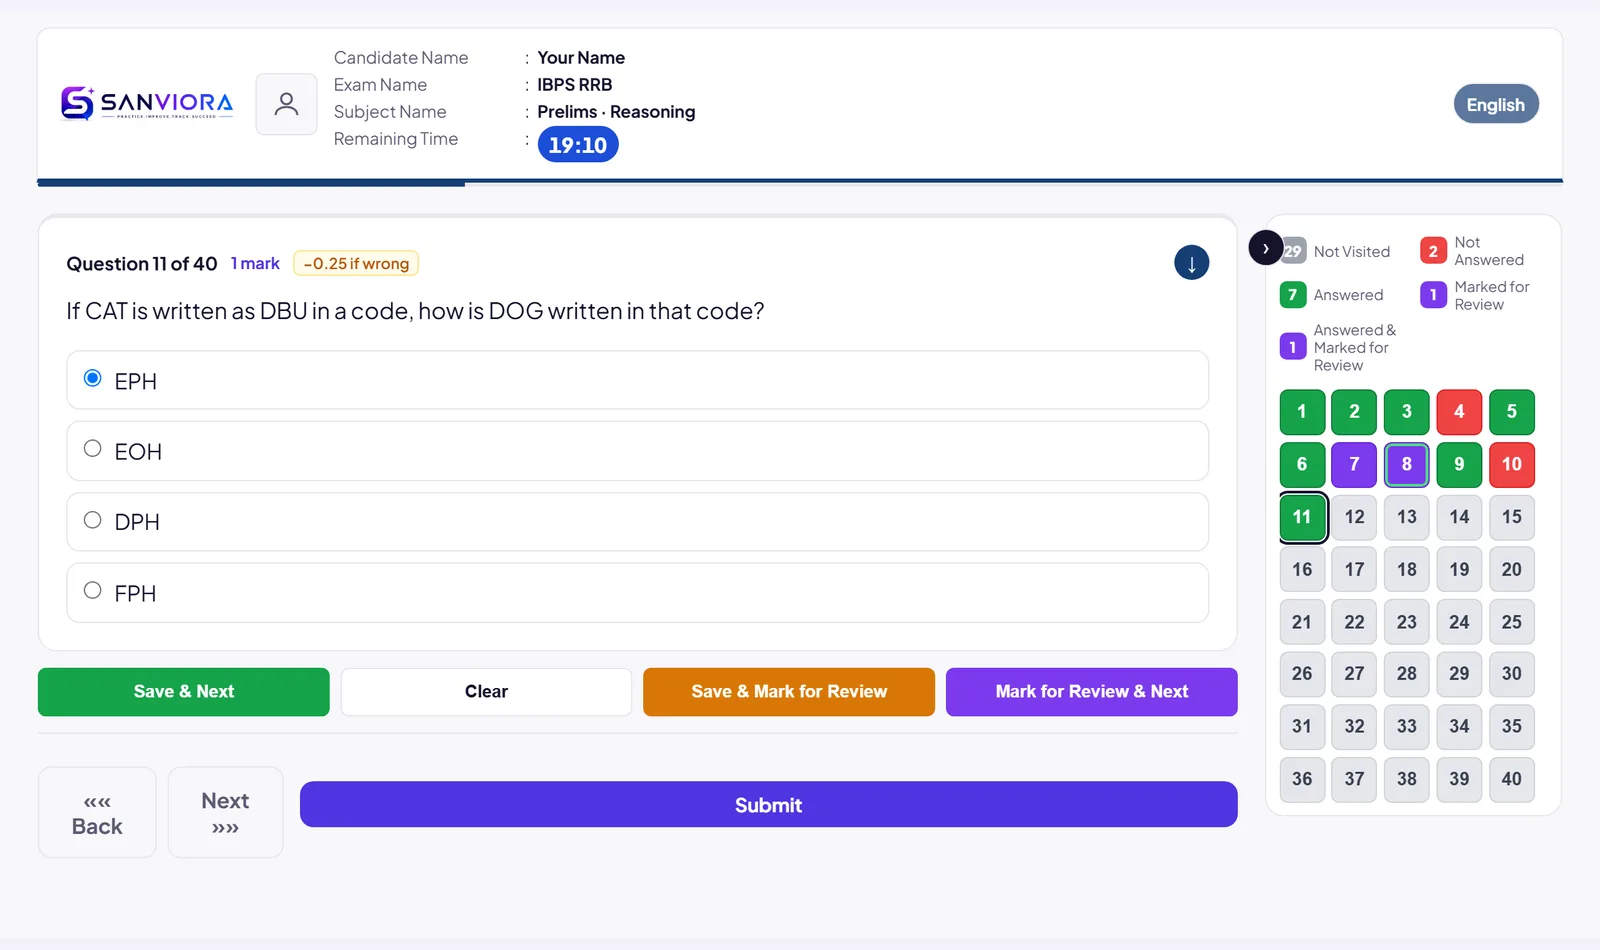Image resolution: width=1600 pixels, height=950 pixels.
Task: Go Back to previous question
Action: click(x=97, y=813)
